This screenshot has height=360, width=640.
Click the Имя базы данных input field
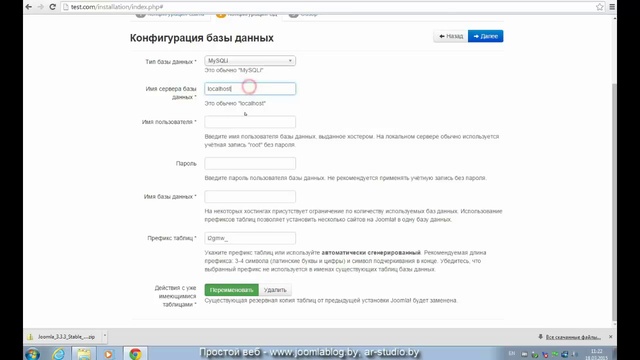pos(250,197)
